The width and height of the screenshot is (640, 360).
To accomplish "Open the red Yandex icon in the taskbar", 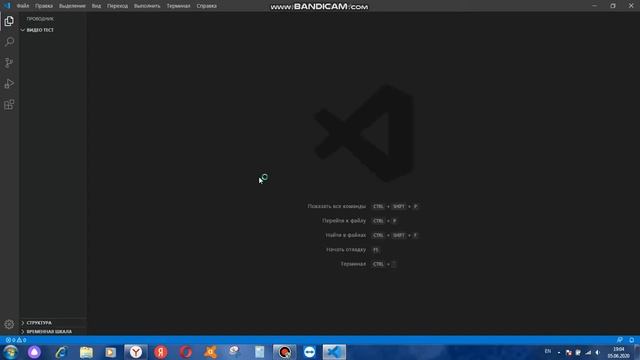I will [x=161, y=352].
